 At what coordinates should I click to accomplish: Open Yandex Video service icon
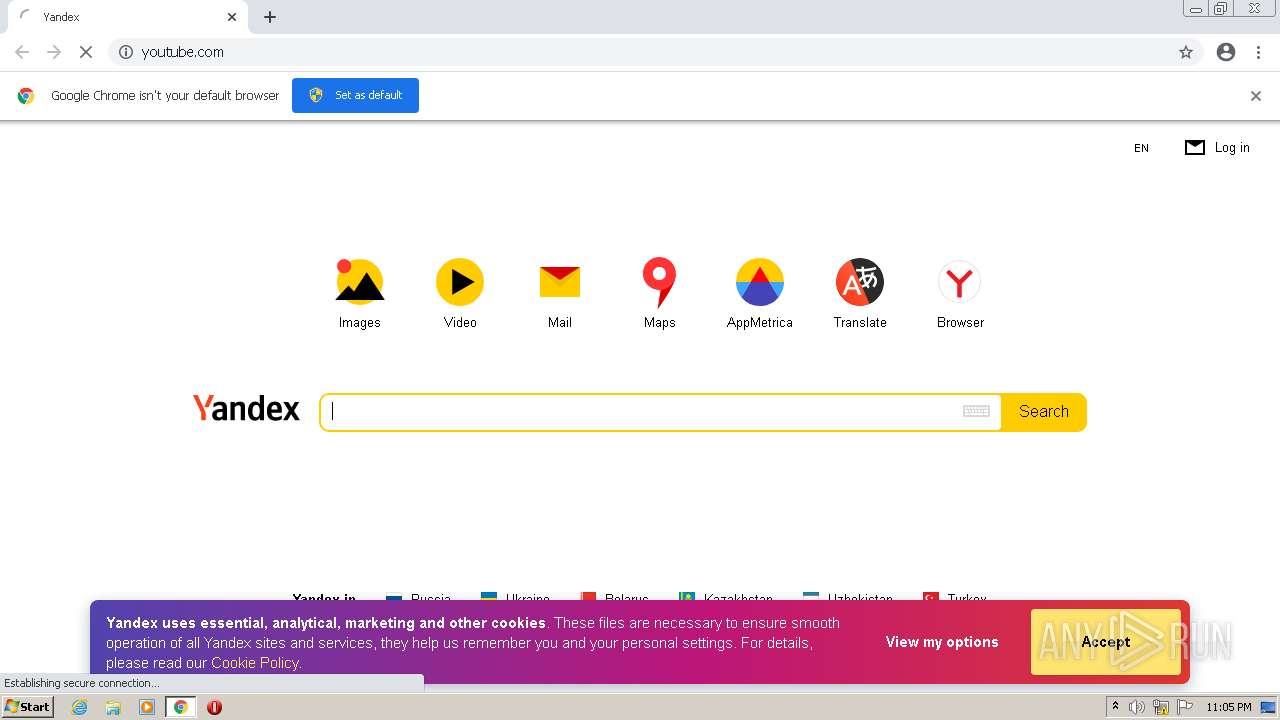tap(460, 282)
